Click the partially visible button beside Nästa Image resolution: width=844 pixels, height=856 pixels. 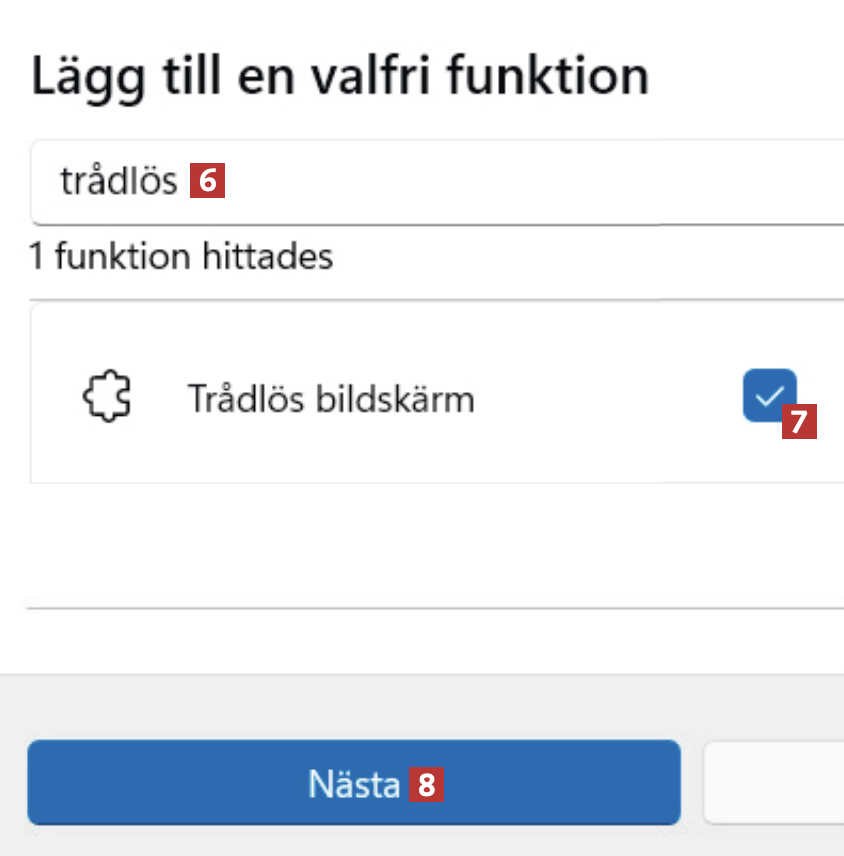point(775,783)
